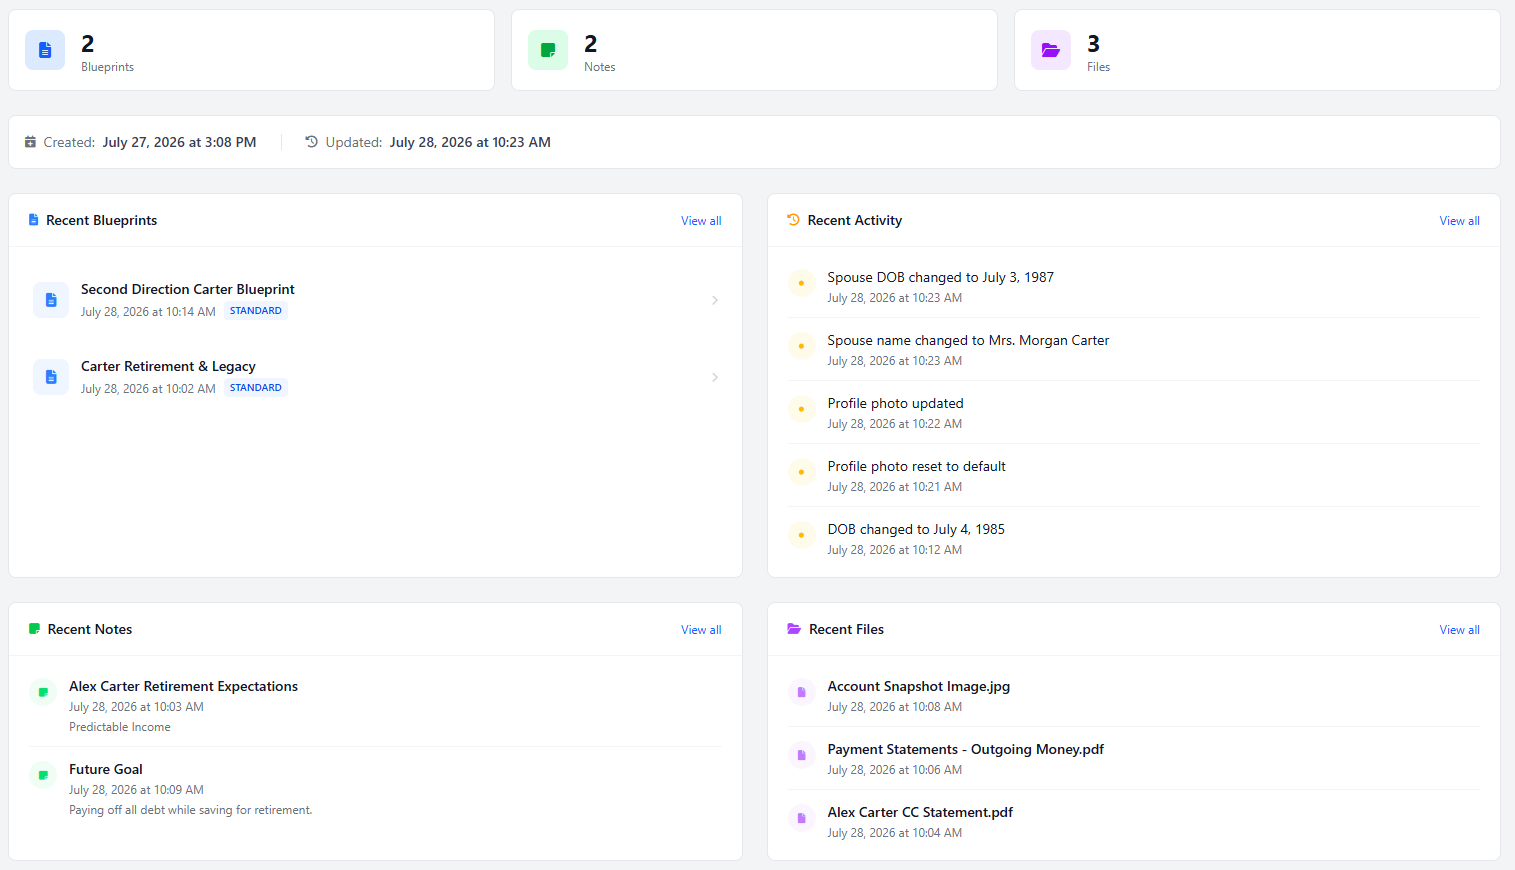1515x870 pixels.
Task: View all recent activity
Action: click(x=1460, y=221)
